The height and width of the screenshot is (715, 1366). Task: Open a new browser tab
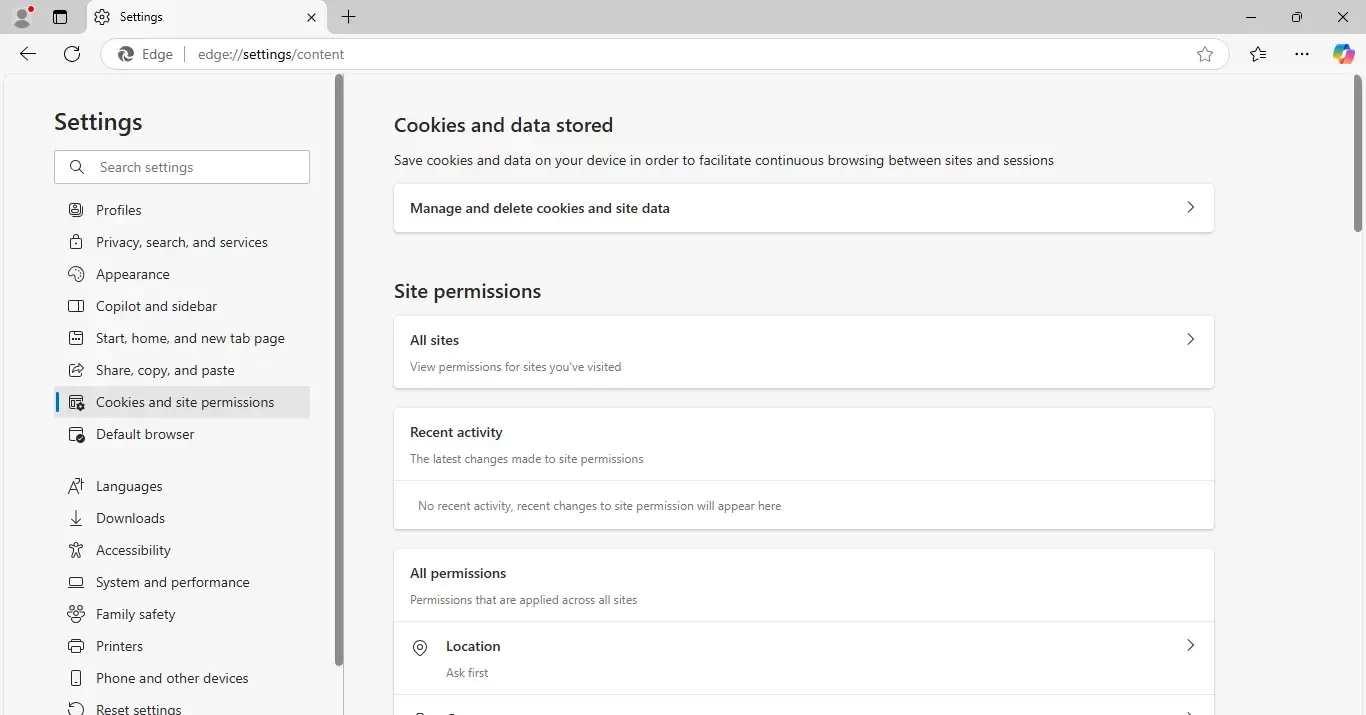[349, 17]
